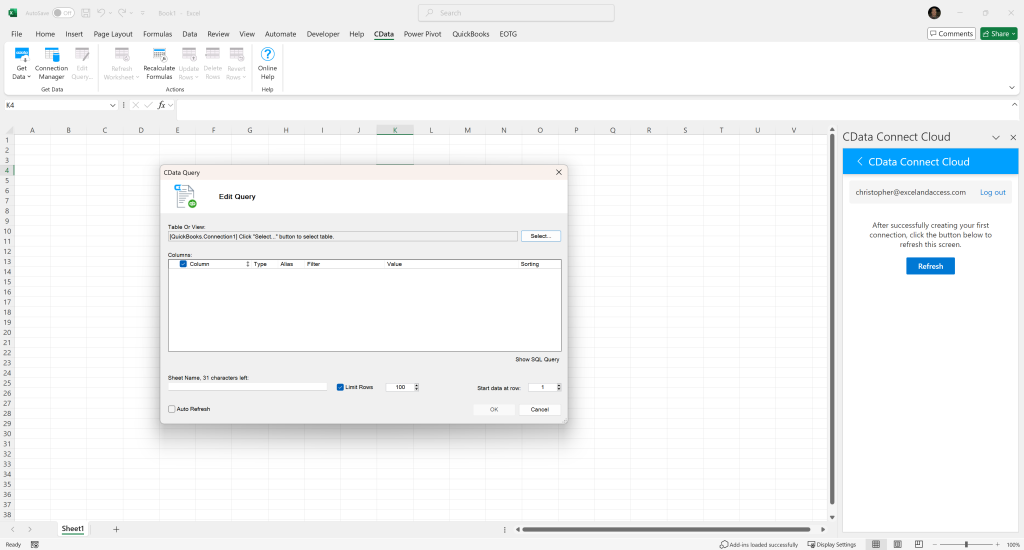This screenshot has height=550, width=1024.
Task: Click the Undo icon in the title bar
Action: point(101,13)
